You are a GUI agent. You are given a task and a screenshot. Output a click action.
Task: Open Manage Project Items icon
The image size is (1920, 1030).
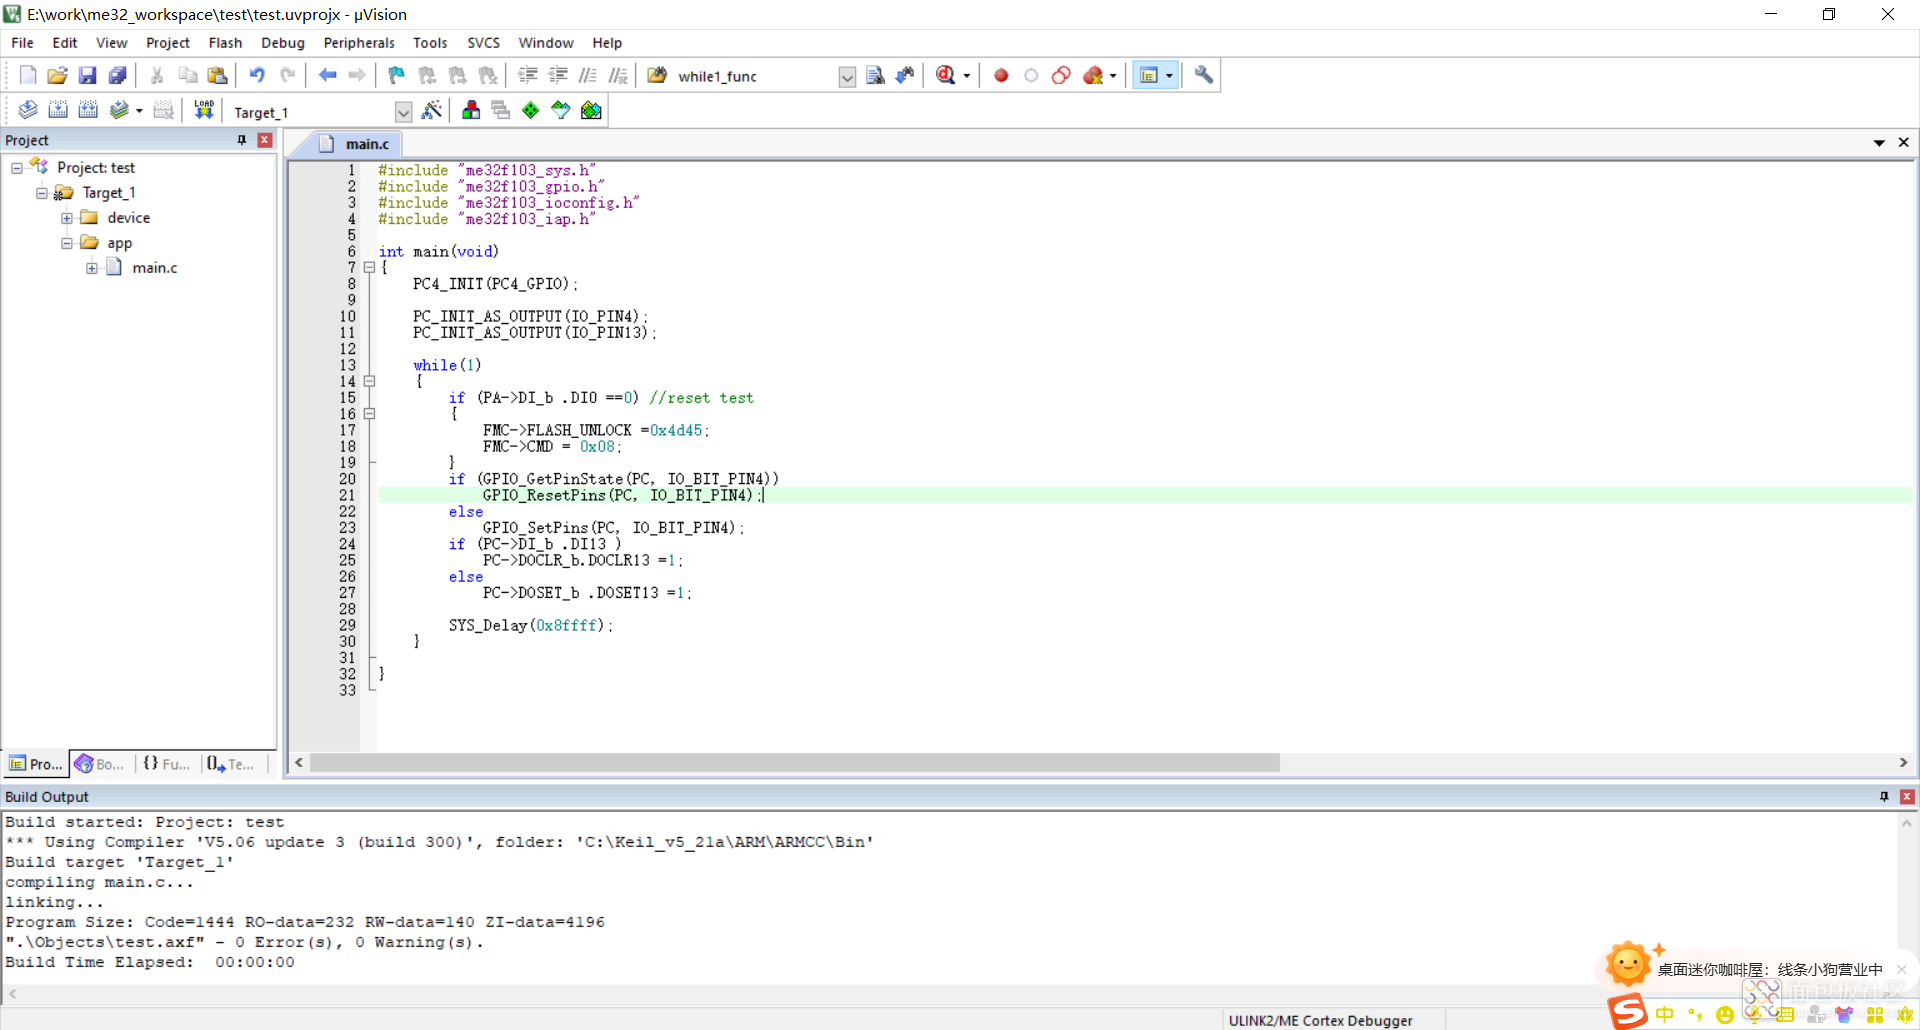coord(471,110)
